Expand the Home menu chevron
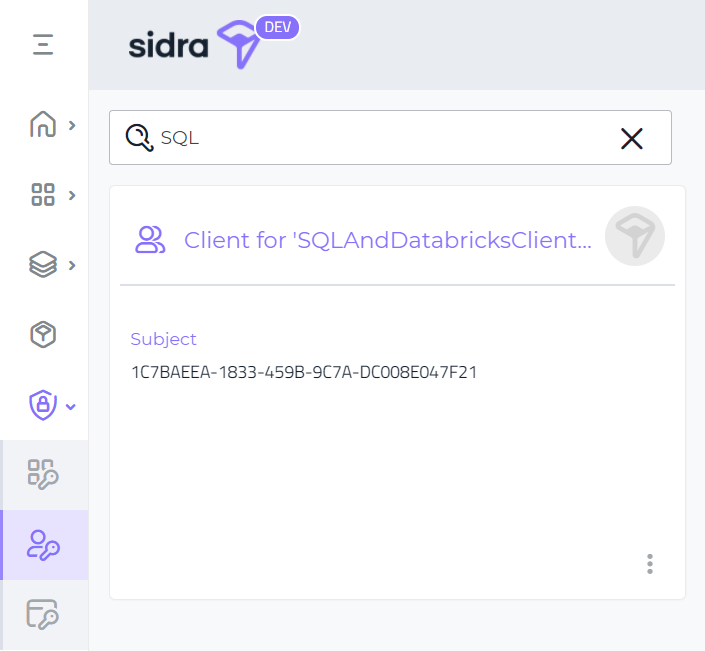This screenshot has width=705, height=651. (x=72, y=126)
